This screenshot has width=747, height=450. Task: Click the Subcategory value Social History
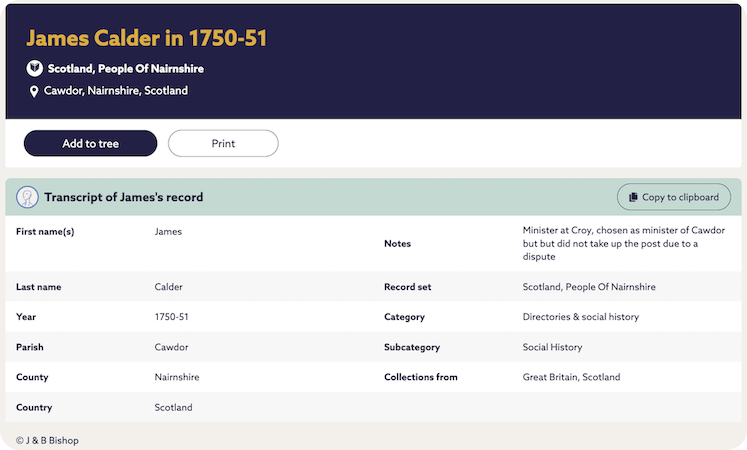[x=552, y=347]
